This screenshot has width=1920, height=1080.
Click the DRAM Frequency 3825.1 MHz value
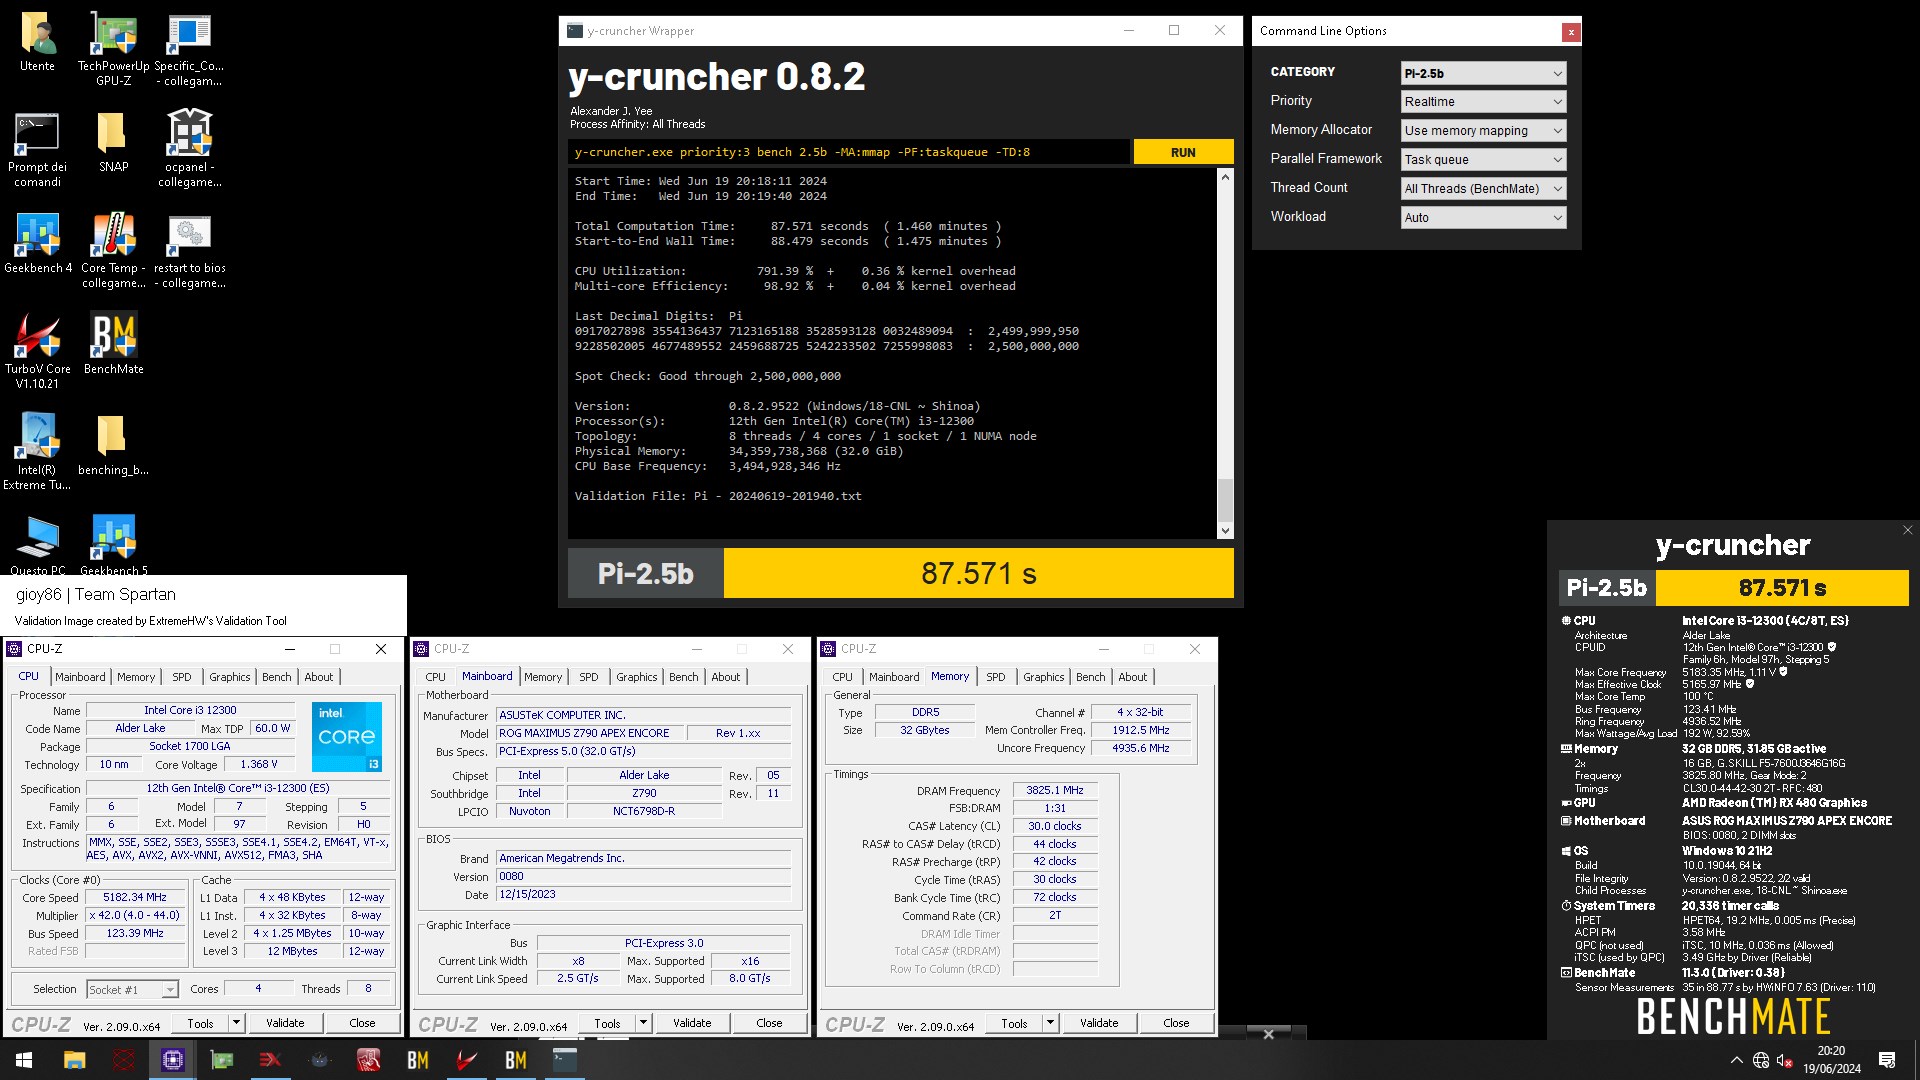pos(1055,790)
